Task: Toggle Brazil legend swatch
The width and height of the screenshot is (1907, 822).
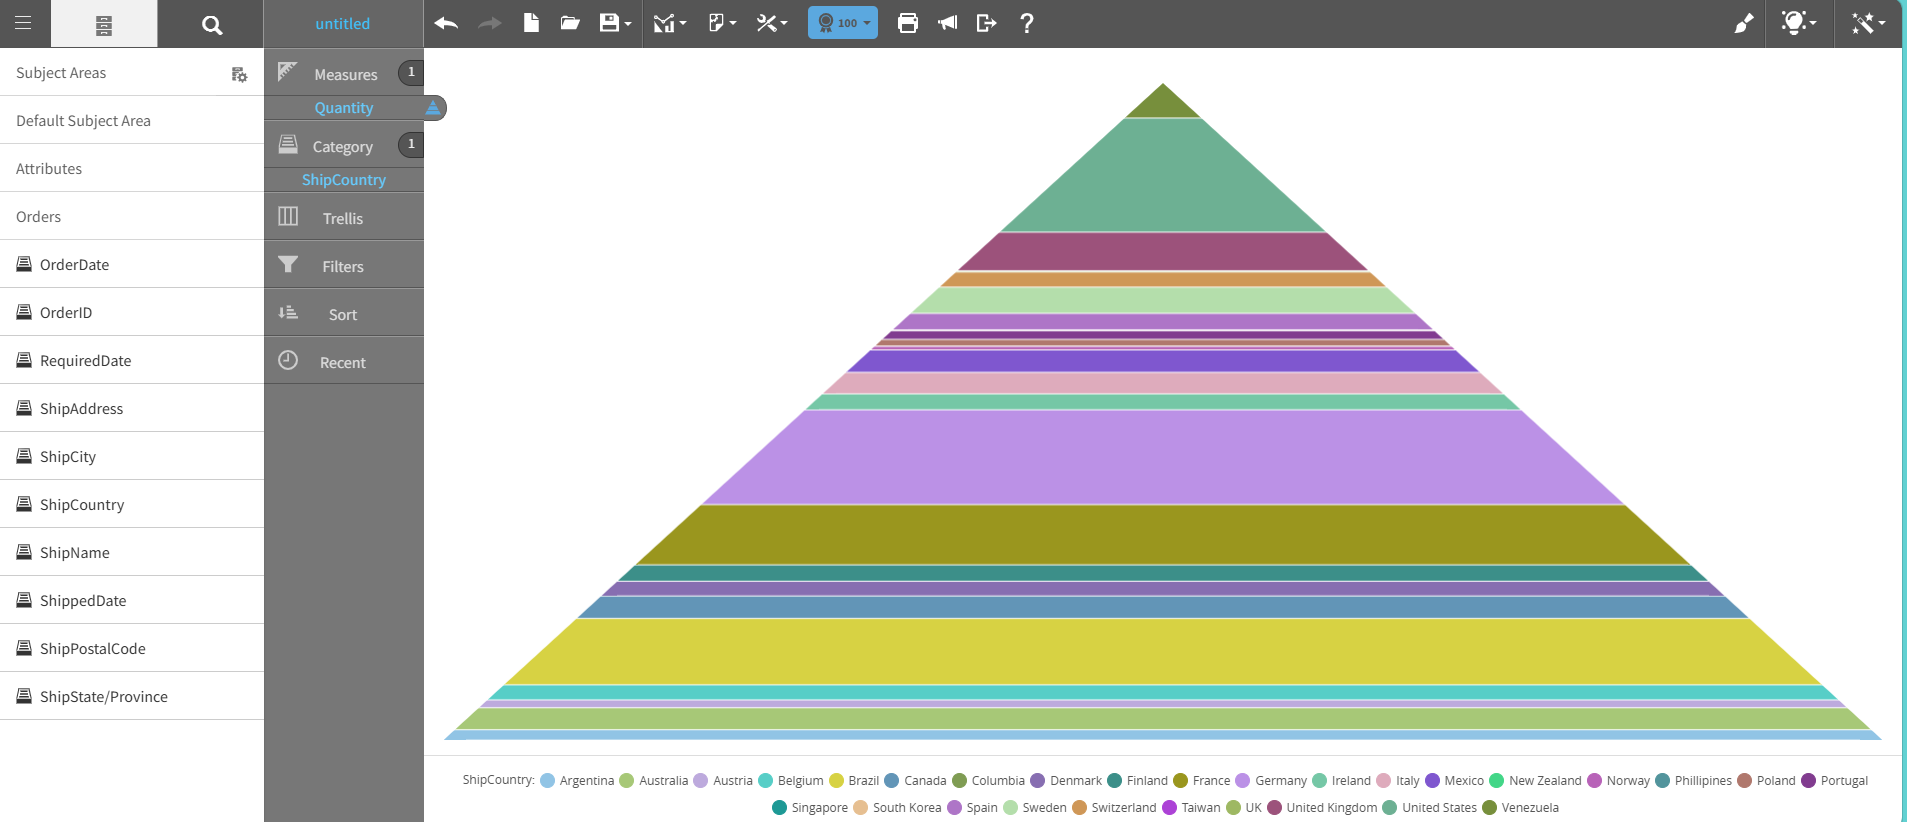Action: coord(836,781)
